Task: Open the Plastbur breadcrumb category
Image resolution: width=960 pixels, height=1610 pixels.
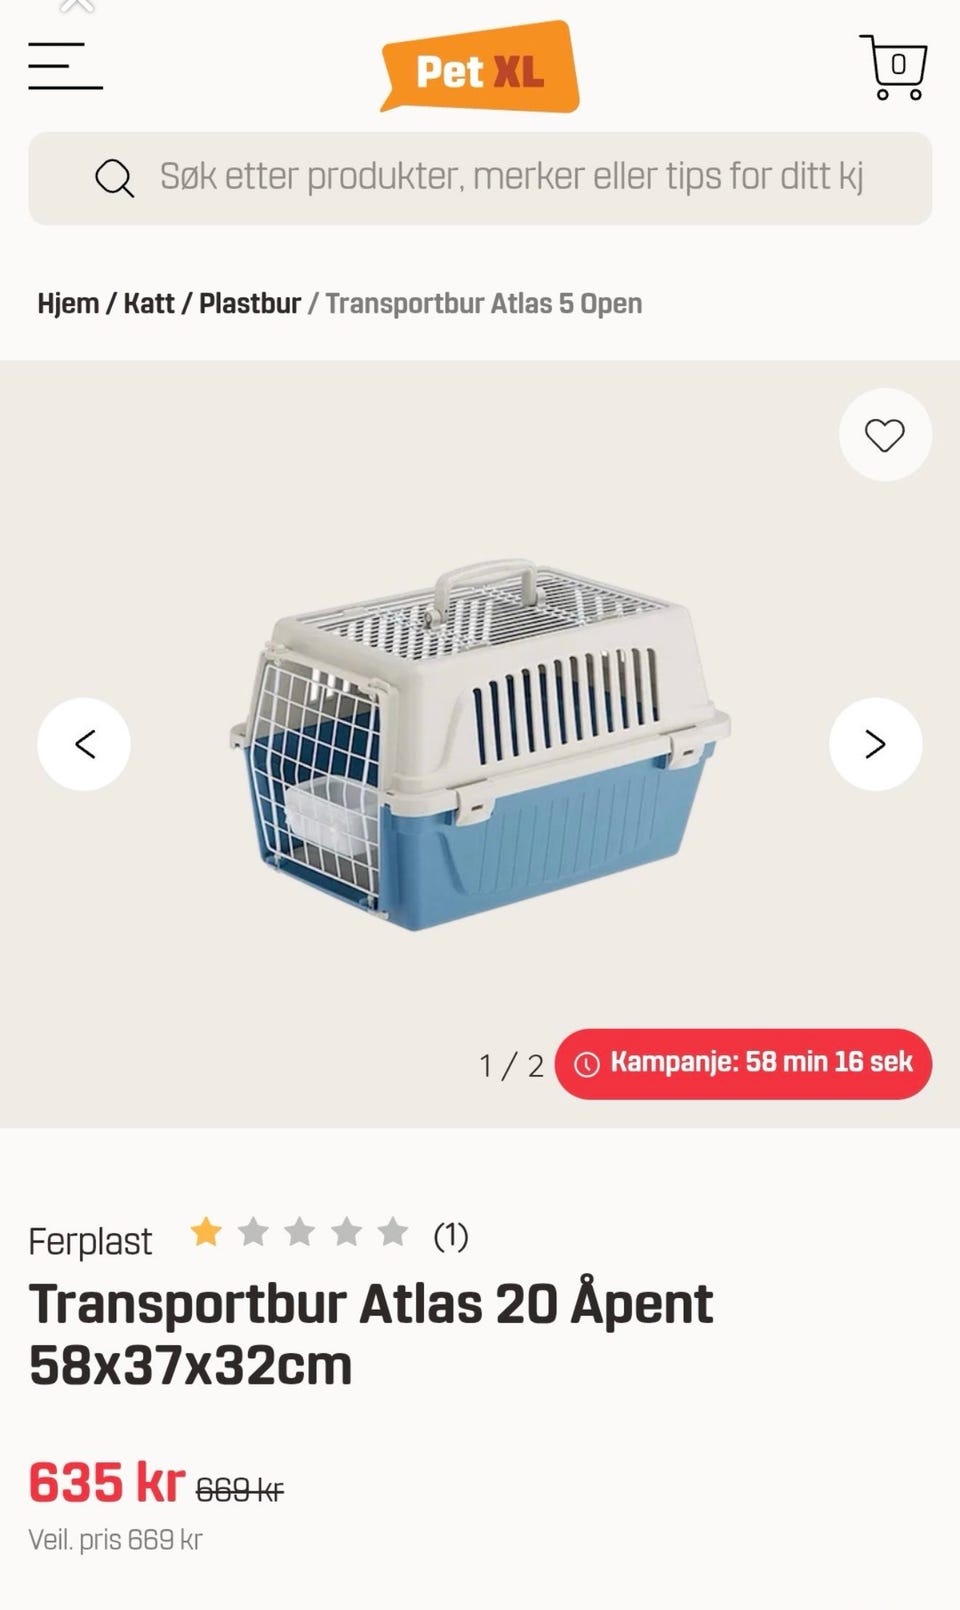Action: pos(250,303)
